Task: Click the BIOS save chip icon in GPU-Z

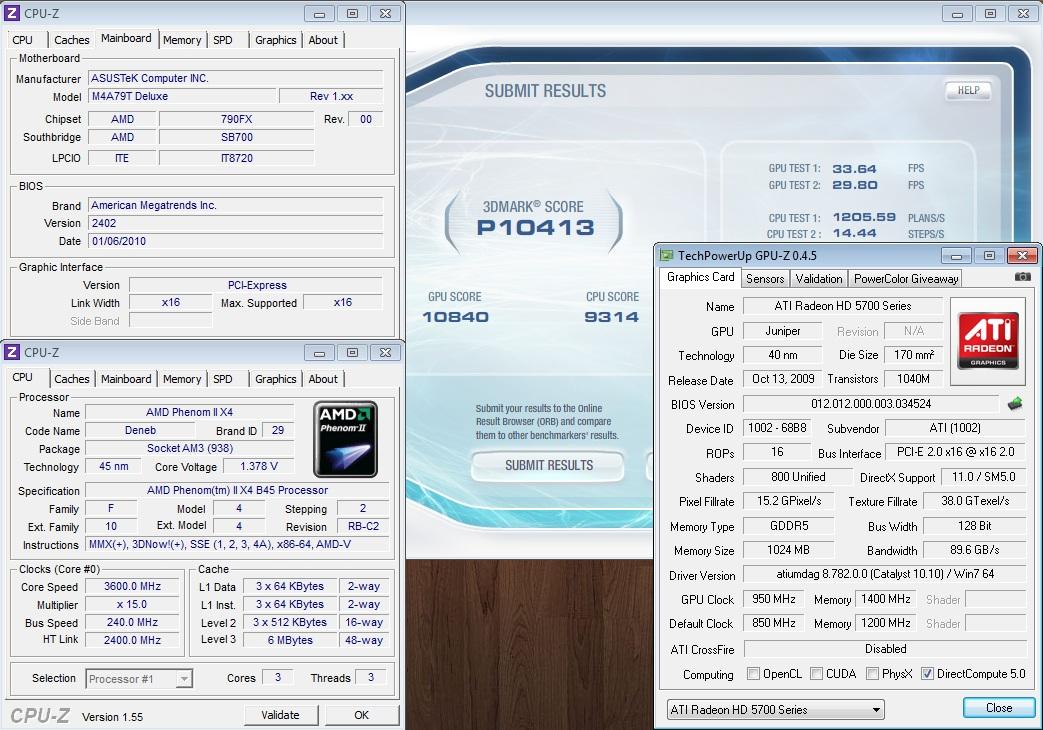Action: (x=1015, y=403)
